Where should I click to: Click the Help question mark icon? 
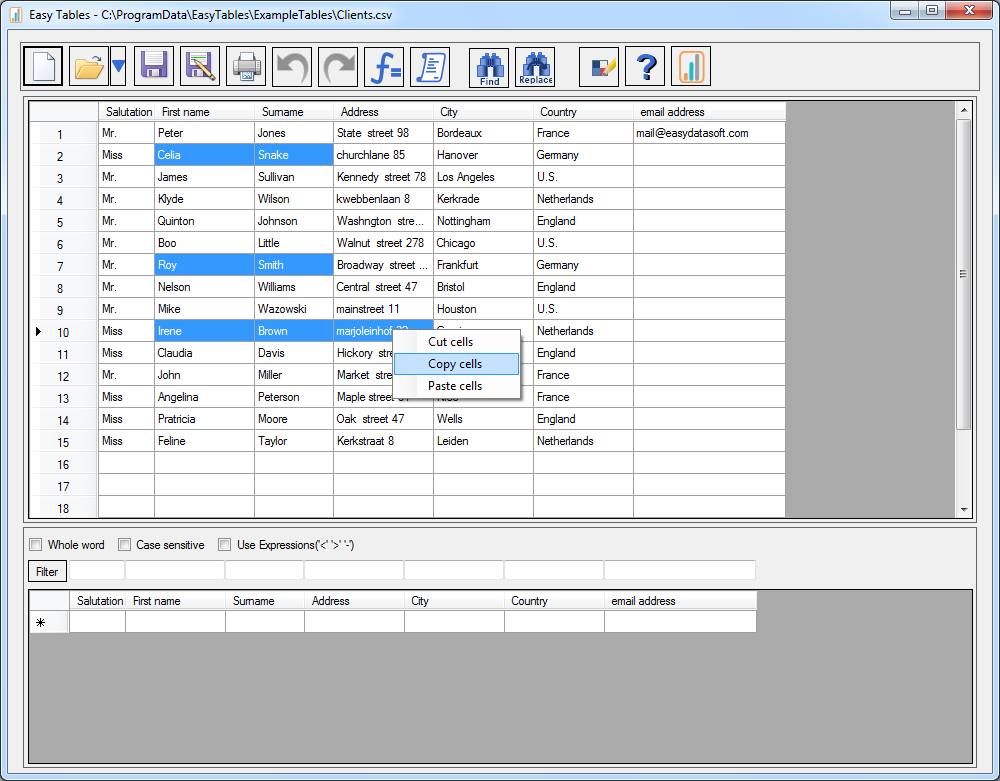(646, 67)
